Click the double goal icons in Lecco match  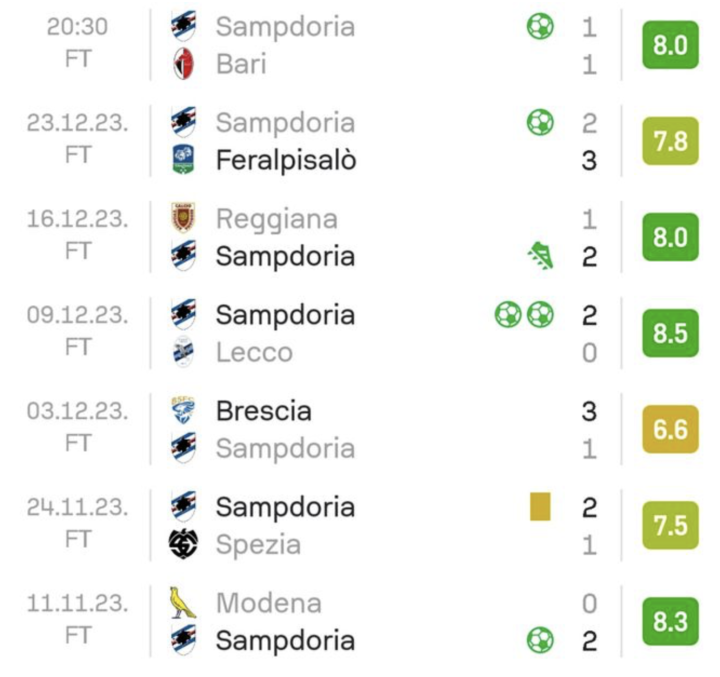(524, 315)
